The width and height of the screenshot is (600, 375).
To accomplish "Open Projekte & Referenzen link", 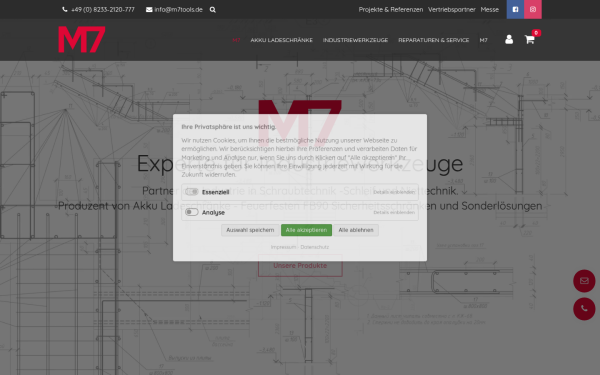I will [x=391, y=10].
